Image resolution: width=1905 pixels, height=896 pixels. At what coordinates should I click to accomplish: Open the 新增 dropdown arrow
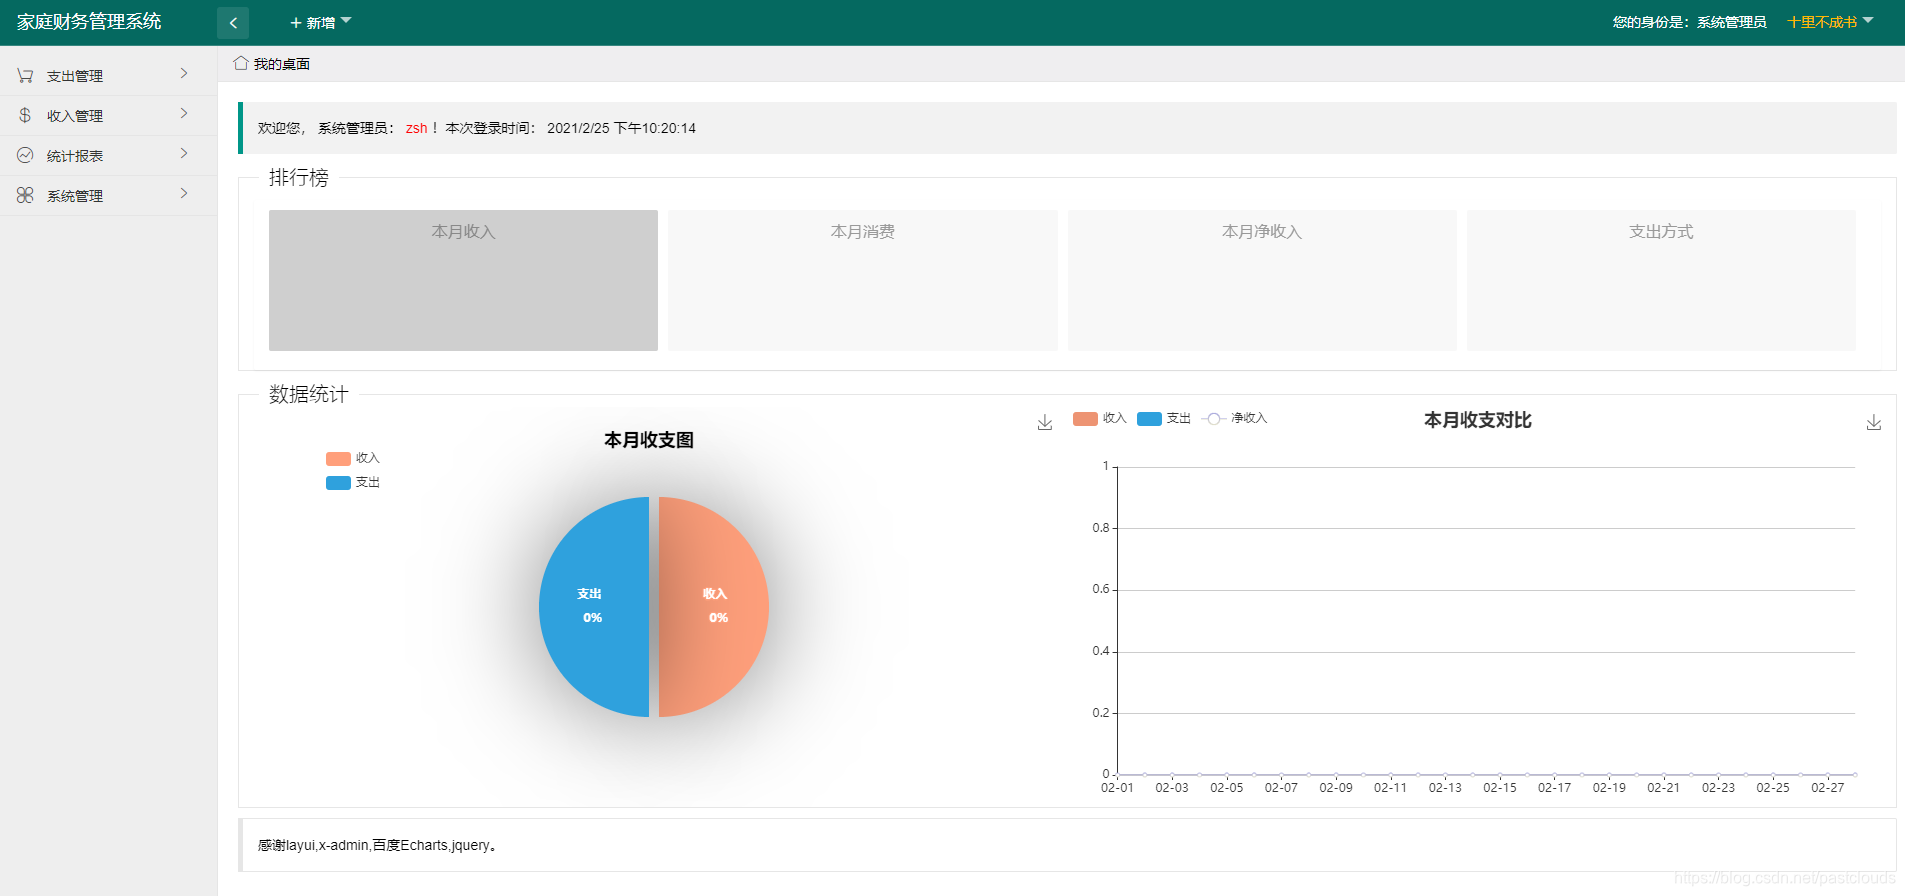click(x=346, y=20)
